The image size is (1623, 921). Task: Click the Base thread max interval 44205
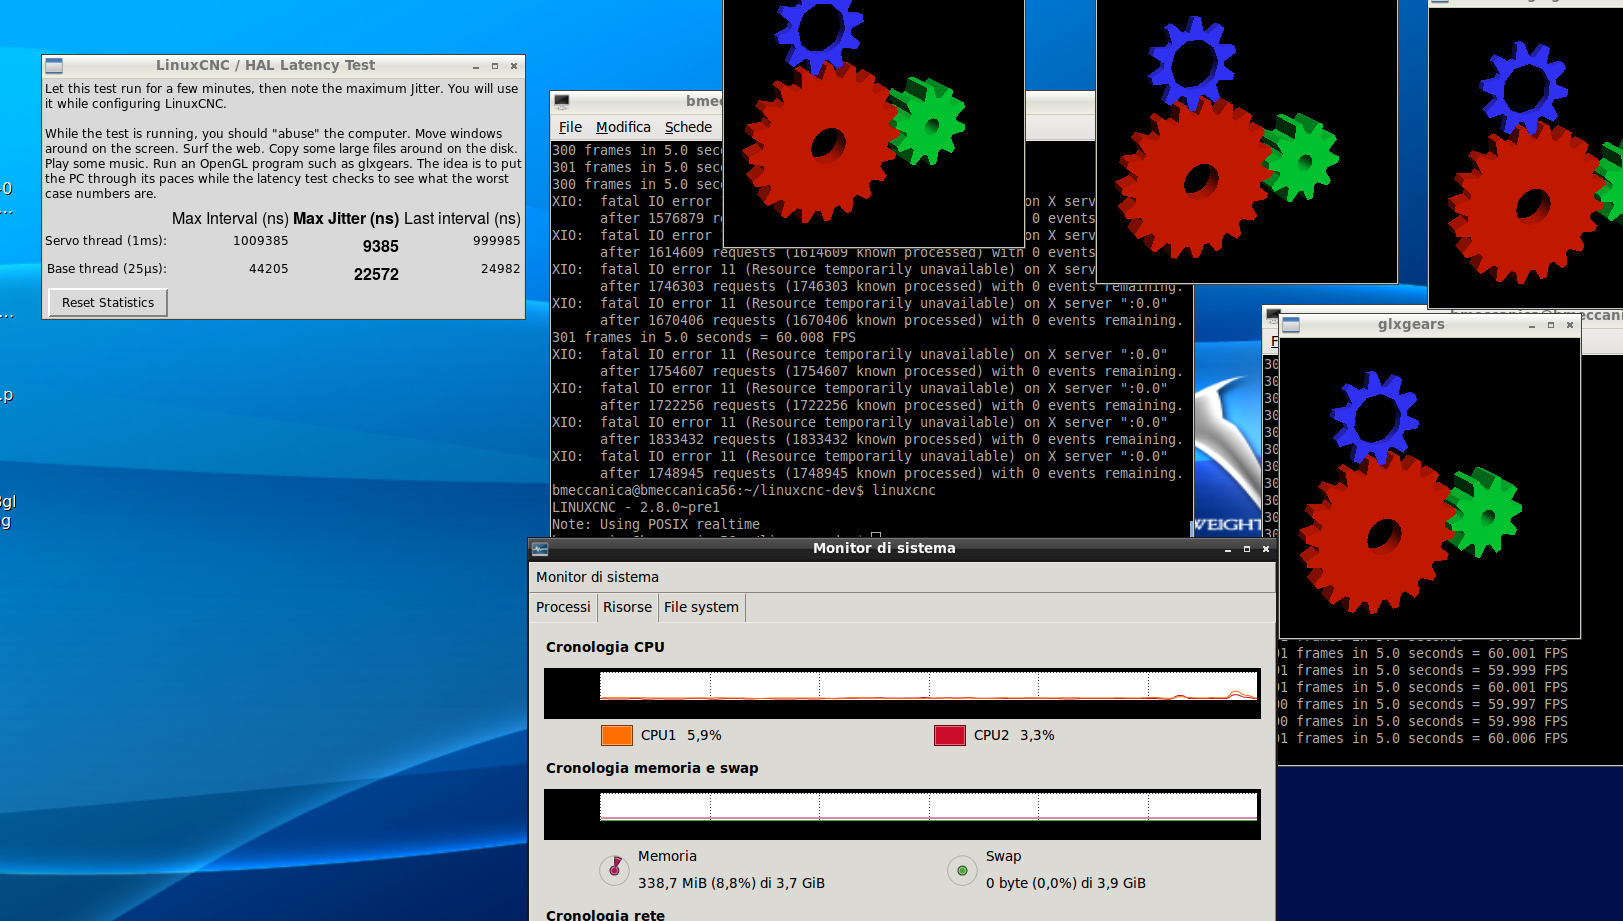[268, 269]
